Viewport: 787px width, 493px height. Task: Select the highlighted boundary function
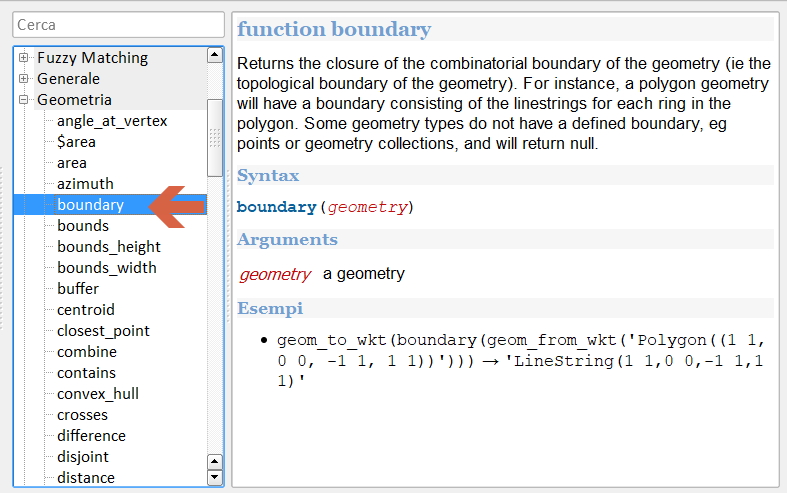point(90,205)
